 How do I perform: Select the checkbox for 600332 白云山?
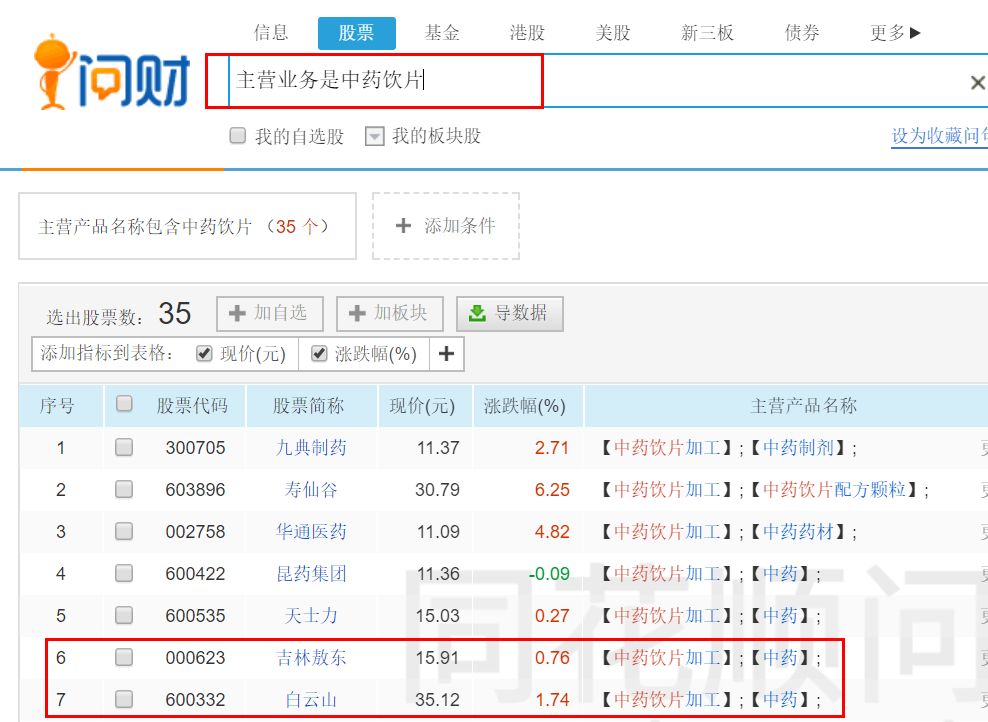click(124, 699)
